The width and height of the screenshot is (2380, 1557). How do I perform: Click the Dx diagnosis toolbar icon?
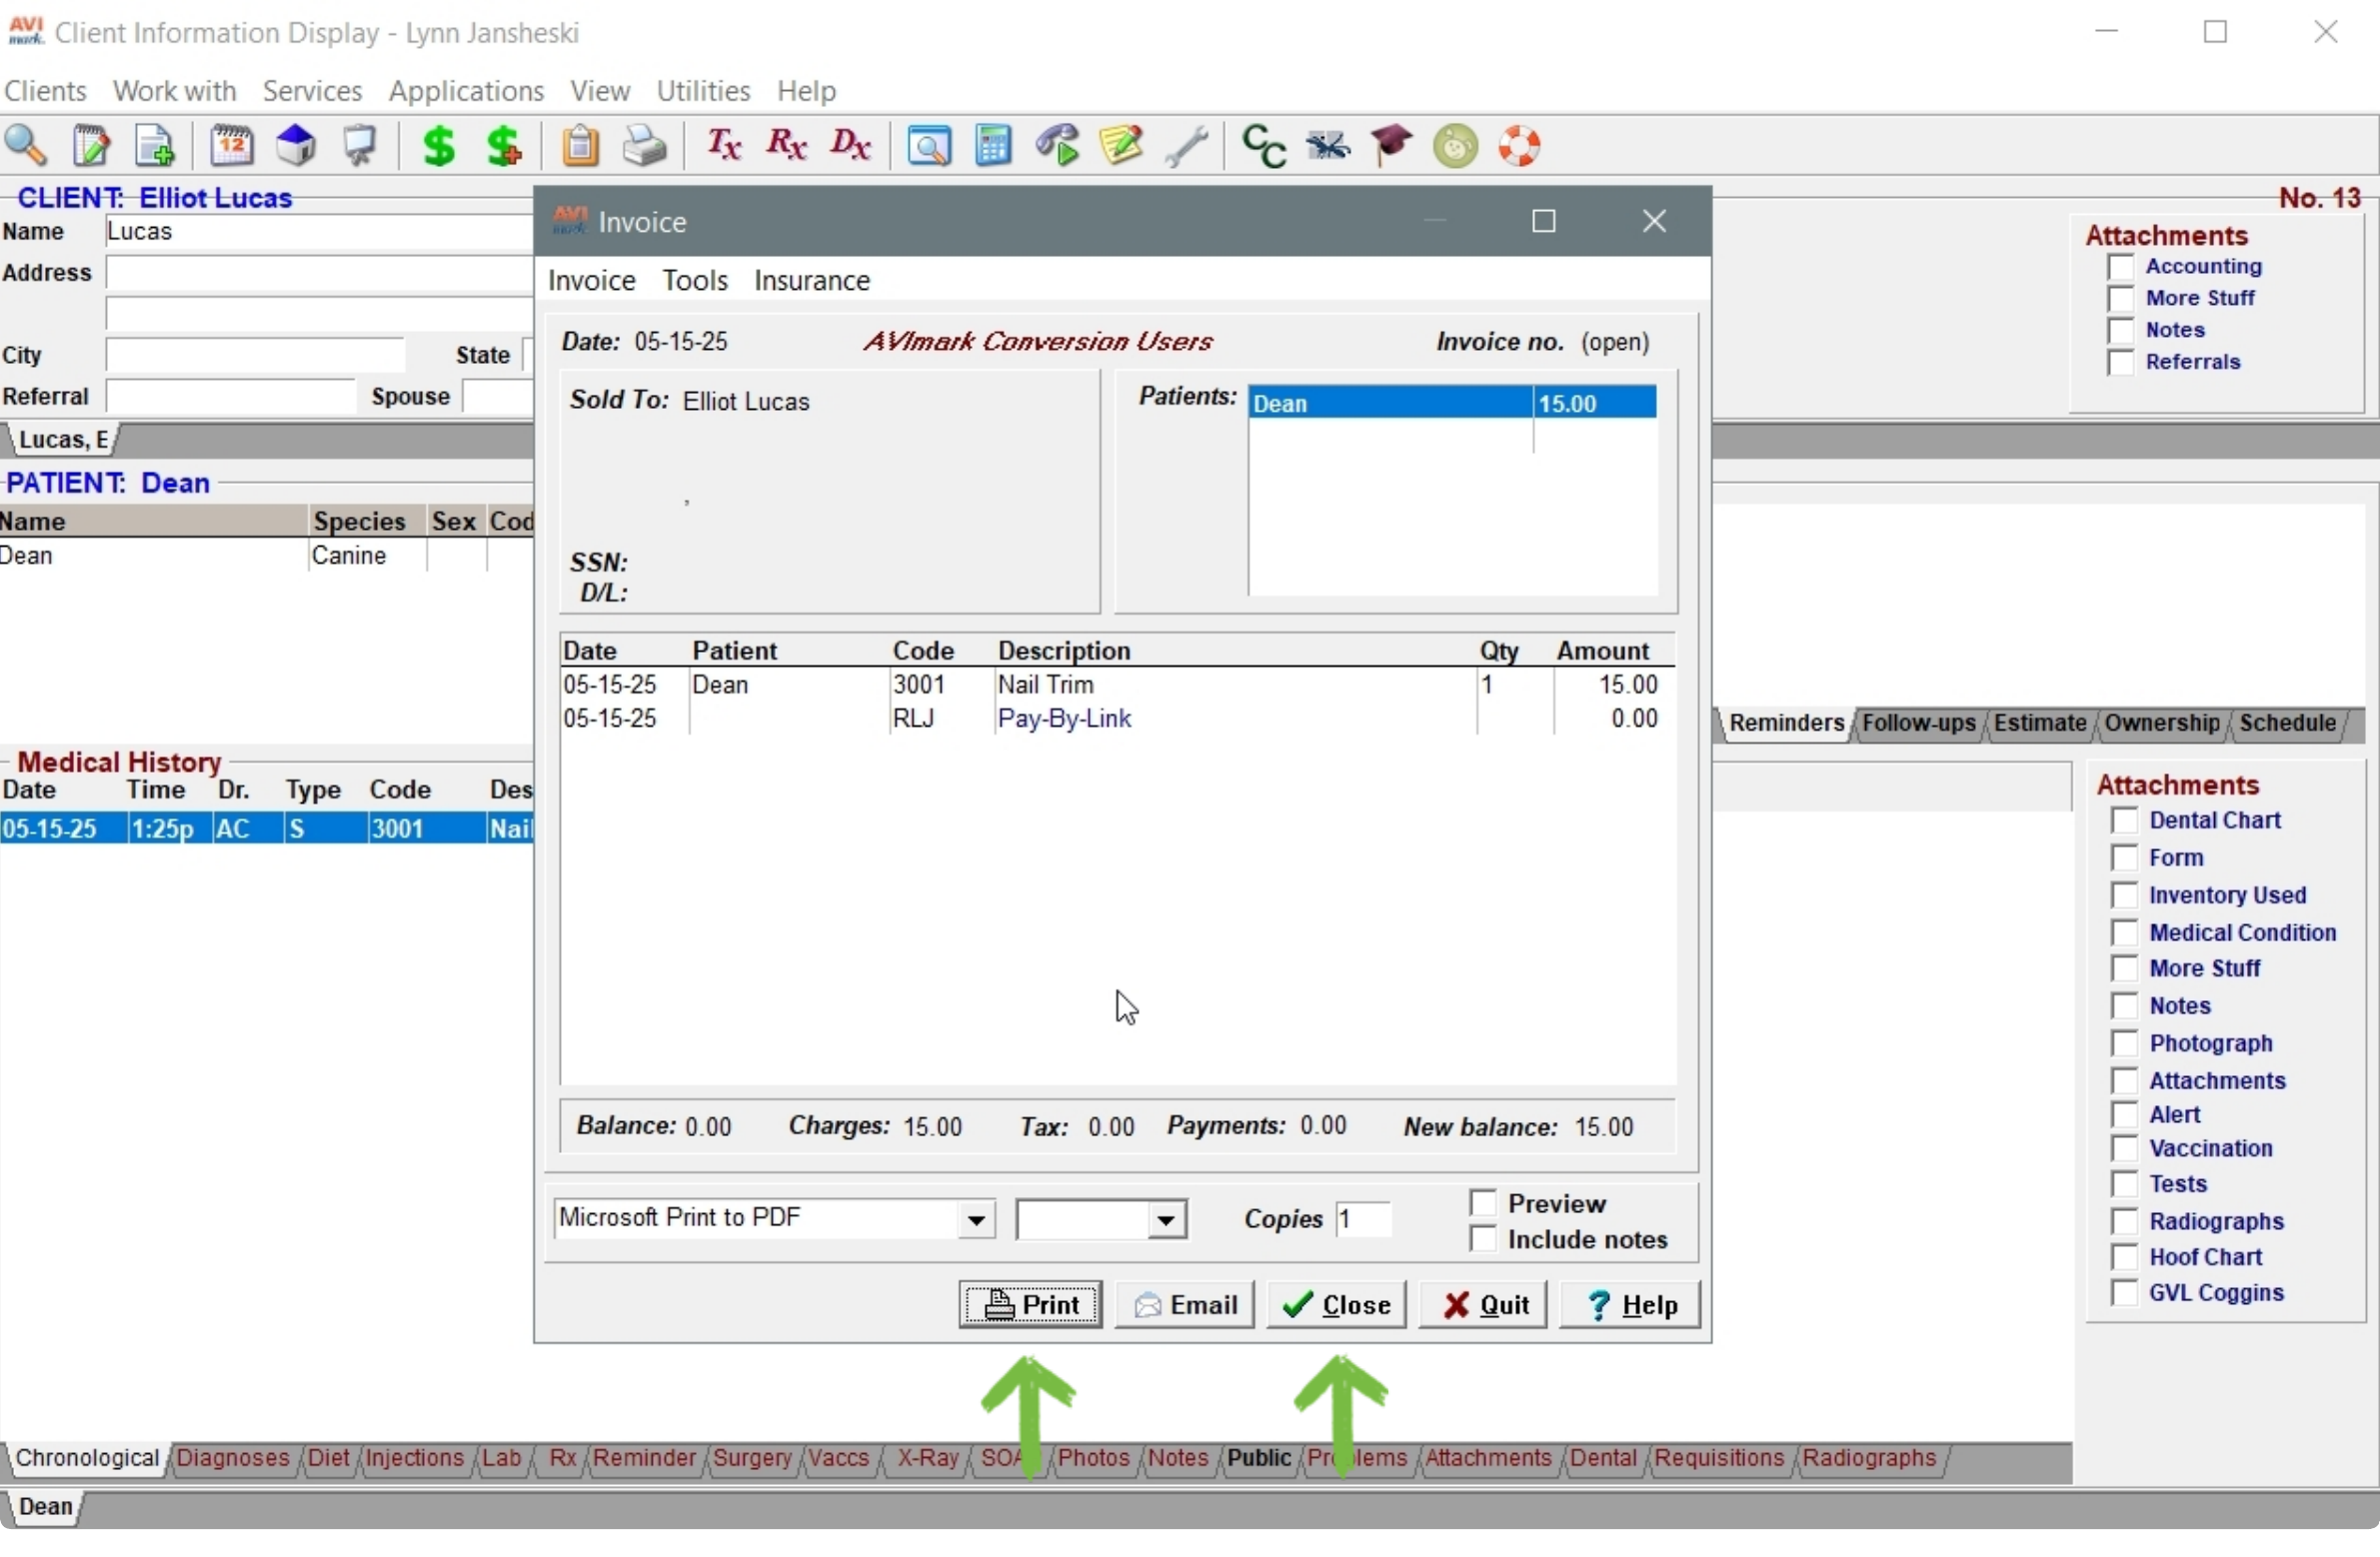[852, 147]
